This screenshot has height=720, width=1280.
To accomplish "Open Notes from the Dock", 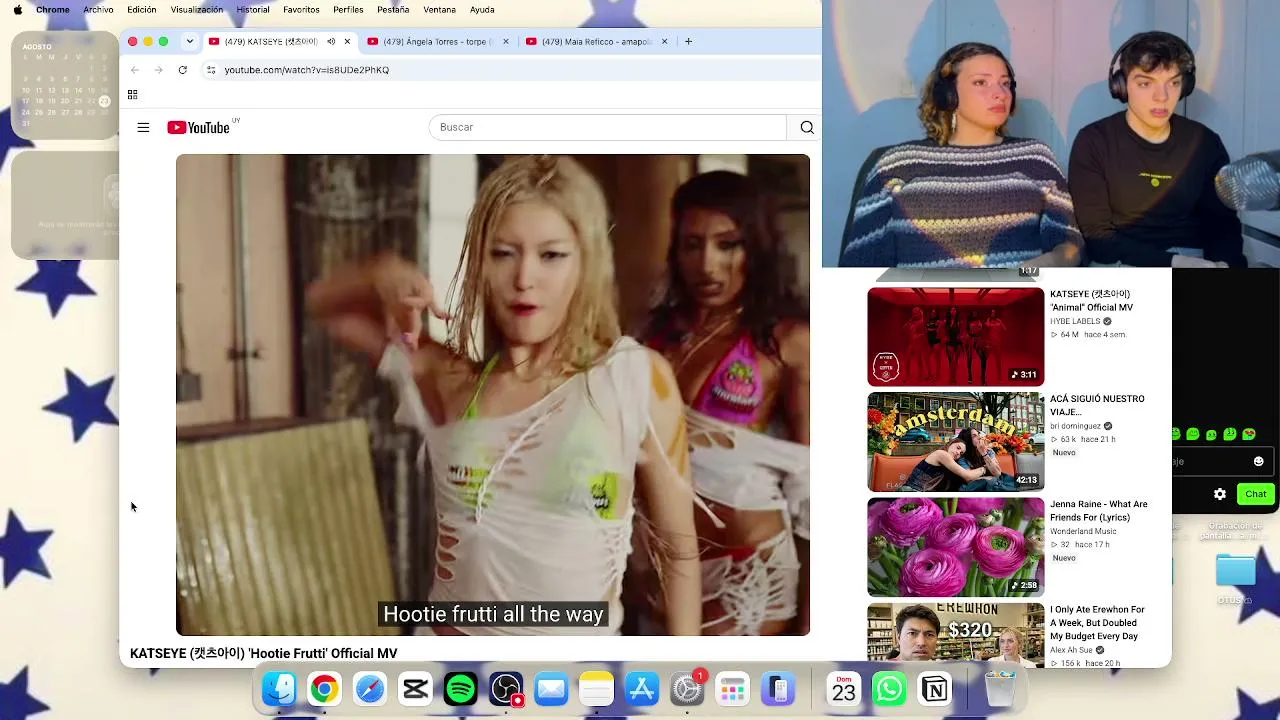I will tap(597, 689).
